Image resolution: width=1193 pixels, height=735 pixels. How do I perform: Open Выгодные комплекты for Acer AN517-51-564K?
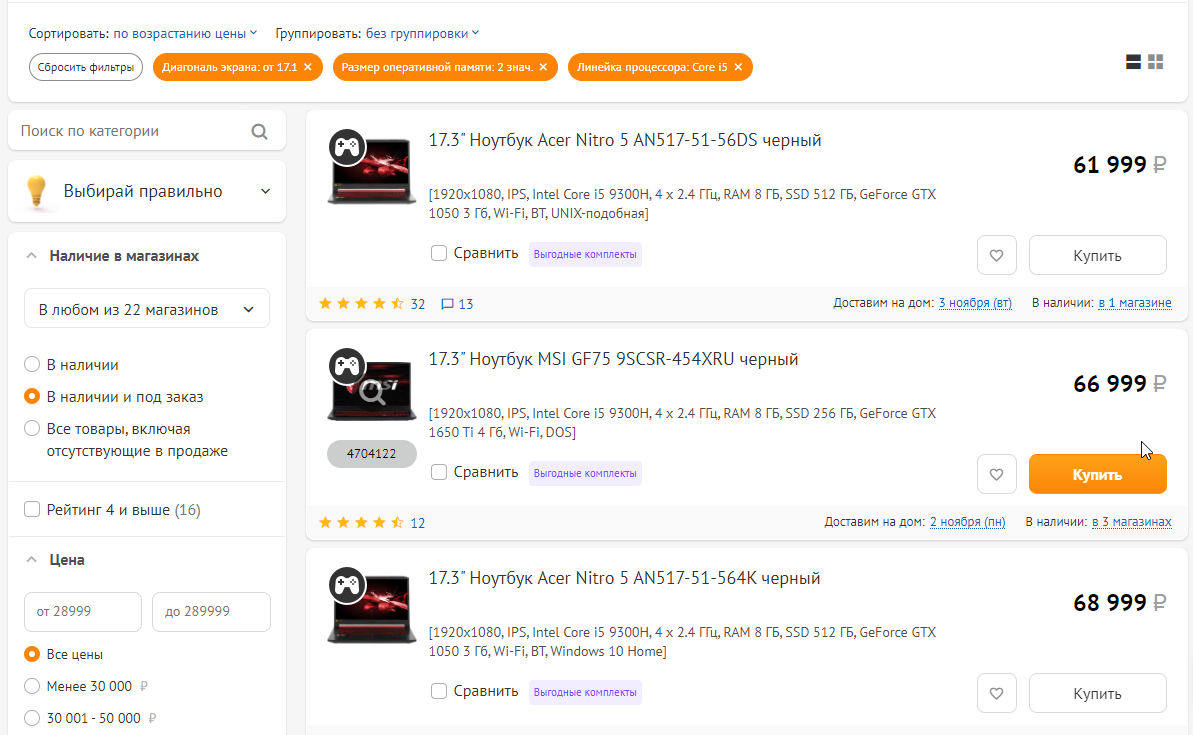[x=585, y=692]
